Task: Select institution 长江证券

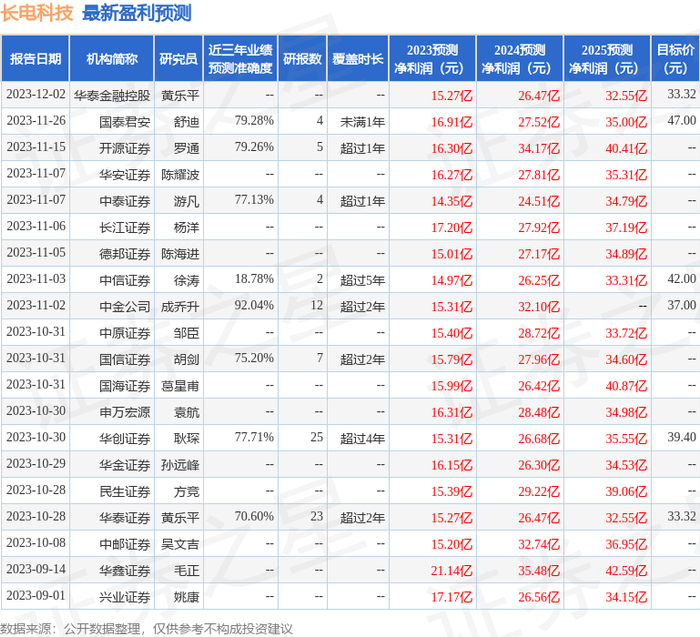Action: (x=125, y=227)
